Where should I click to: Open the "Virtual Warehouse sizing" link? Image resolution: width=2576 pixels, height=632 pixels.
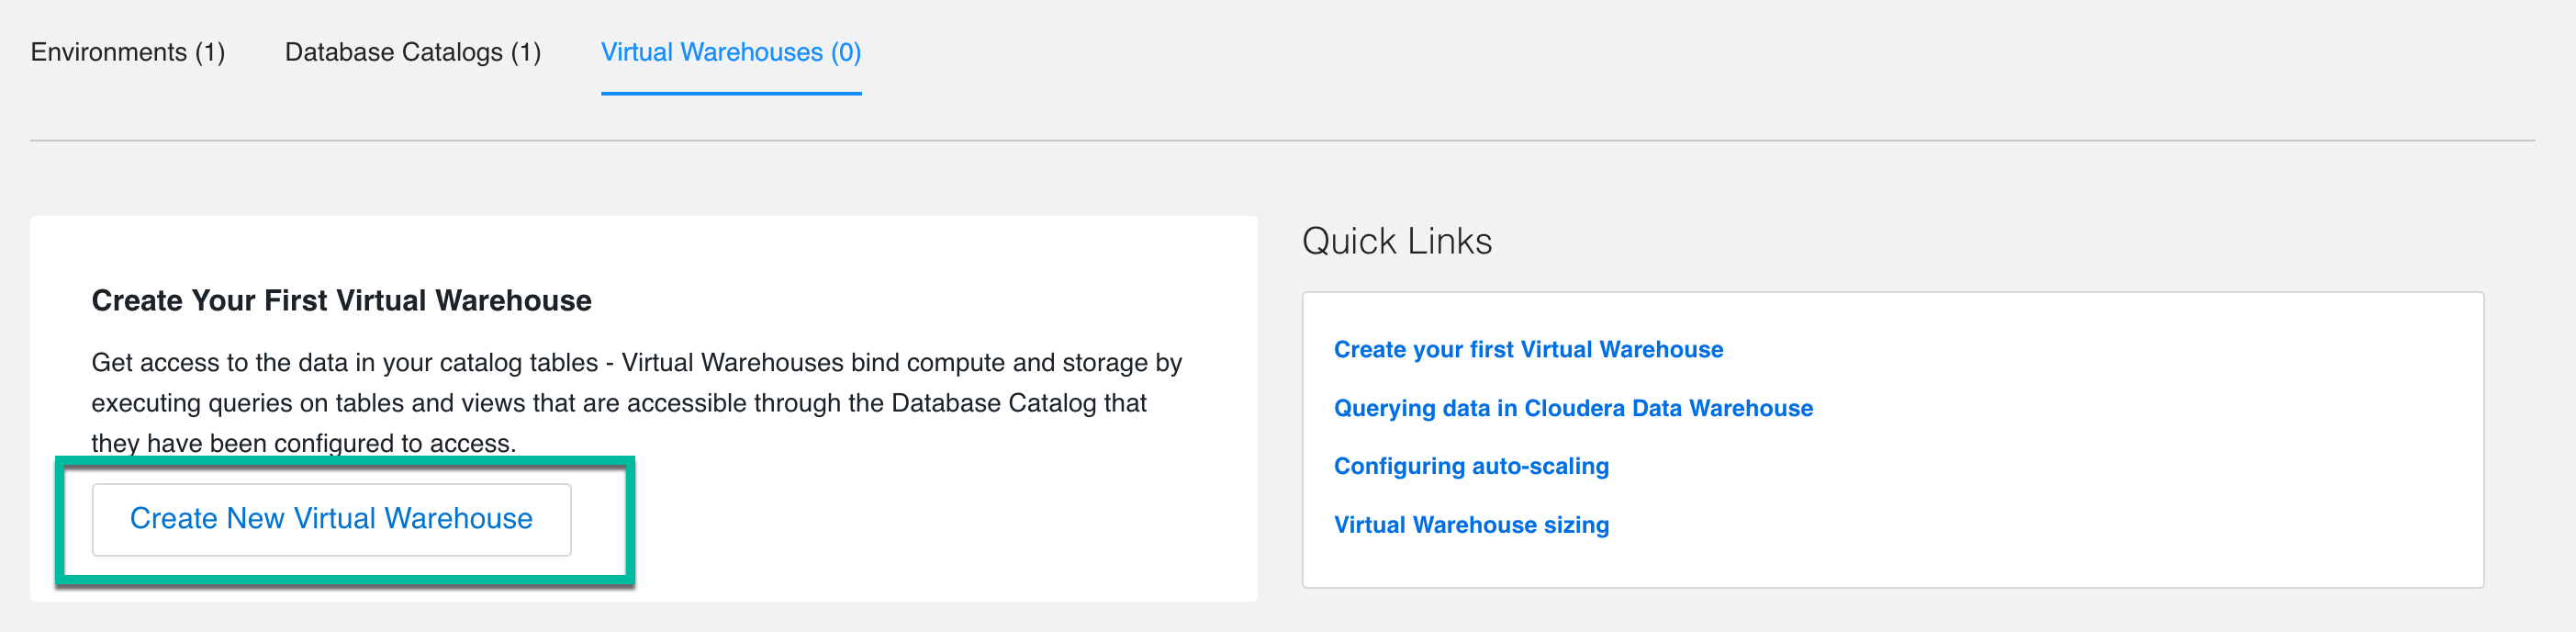click(1471, 525)
